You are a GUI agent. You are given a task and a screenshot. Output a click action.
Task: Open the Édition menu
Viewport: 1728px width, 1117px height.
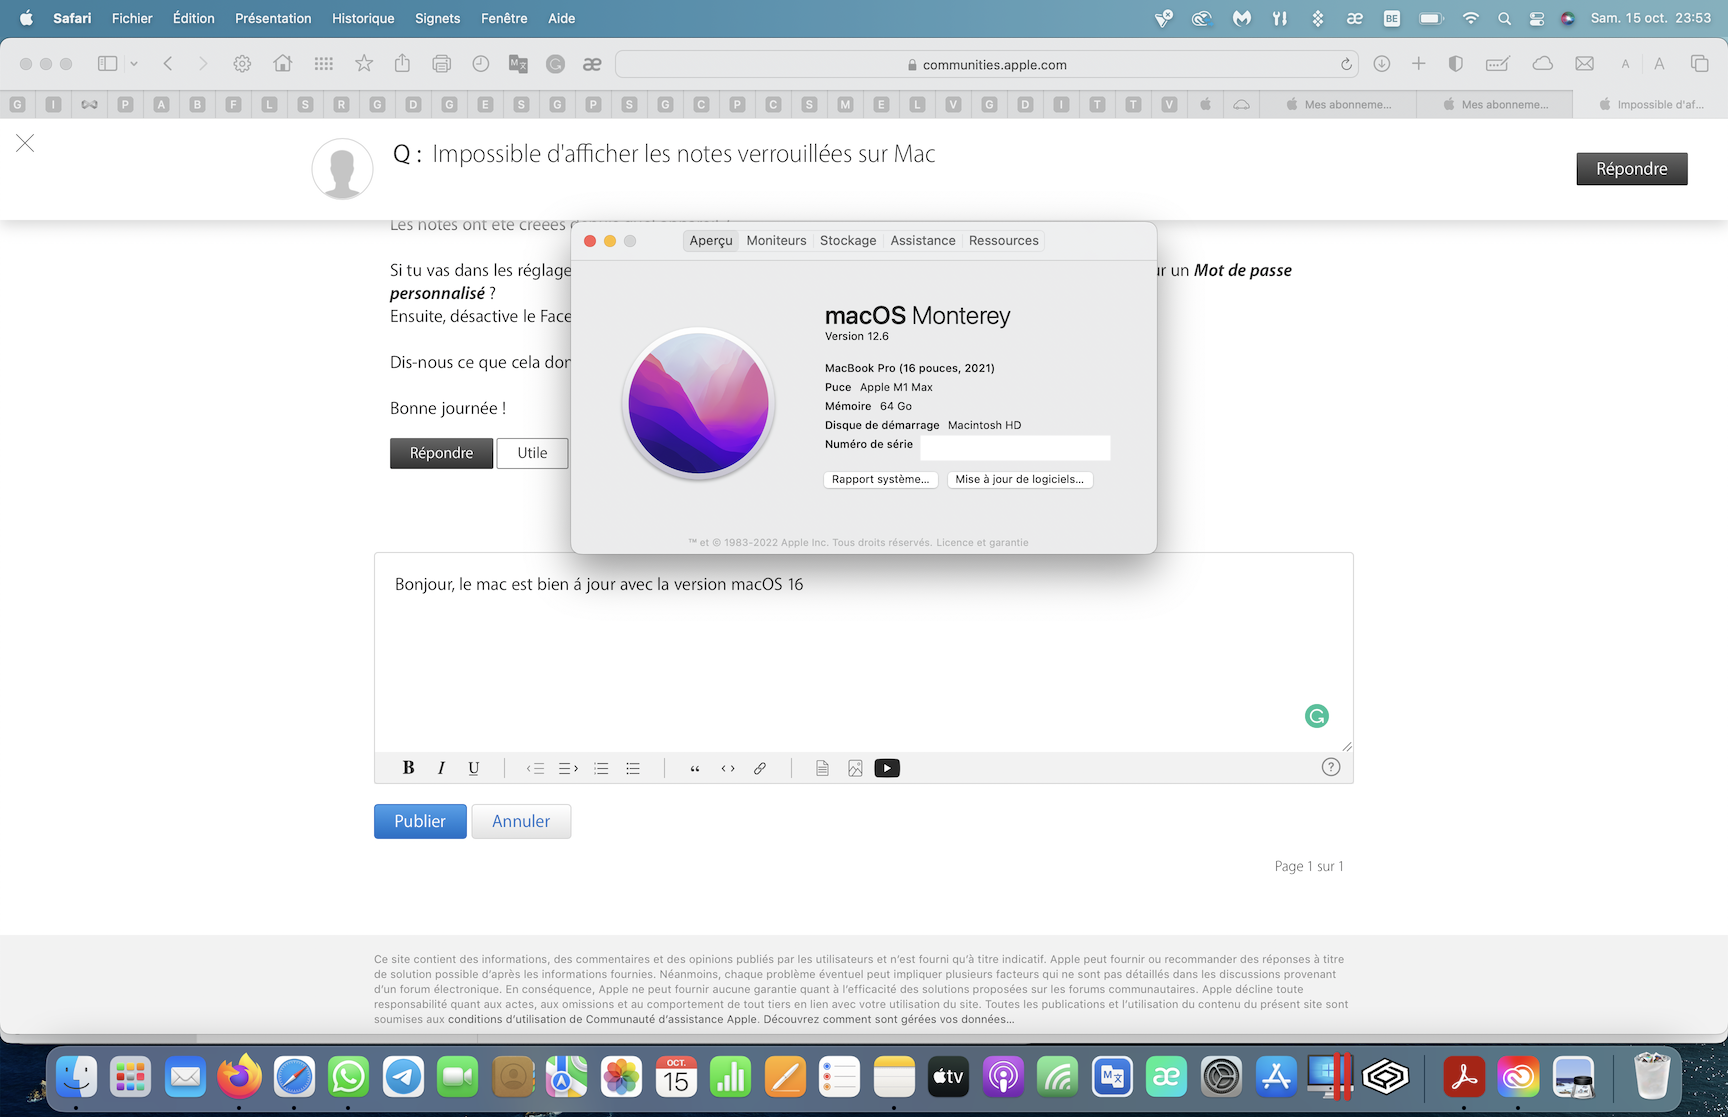coord(194,18)
